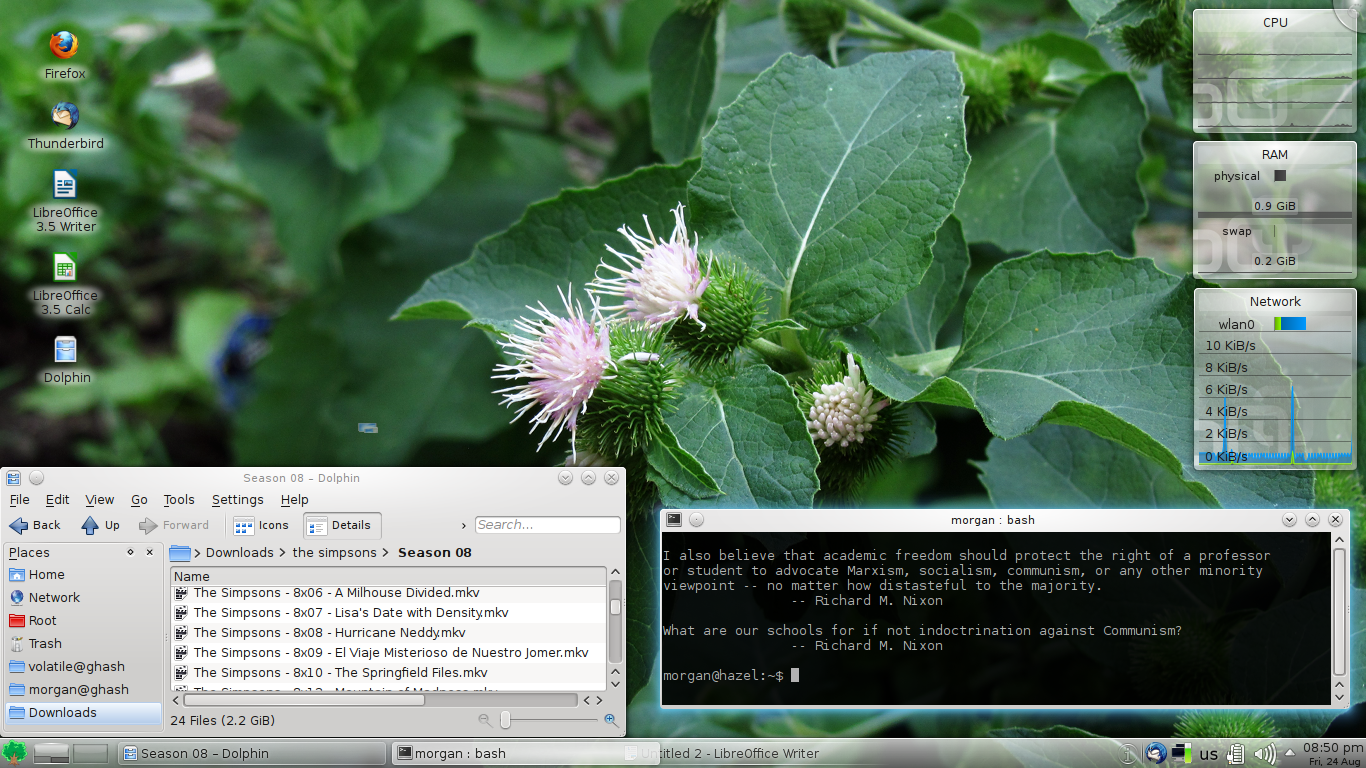
Task: Switch Dolphin to Details view
Action: 340,525
